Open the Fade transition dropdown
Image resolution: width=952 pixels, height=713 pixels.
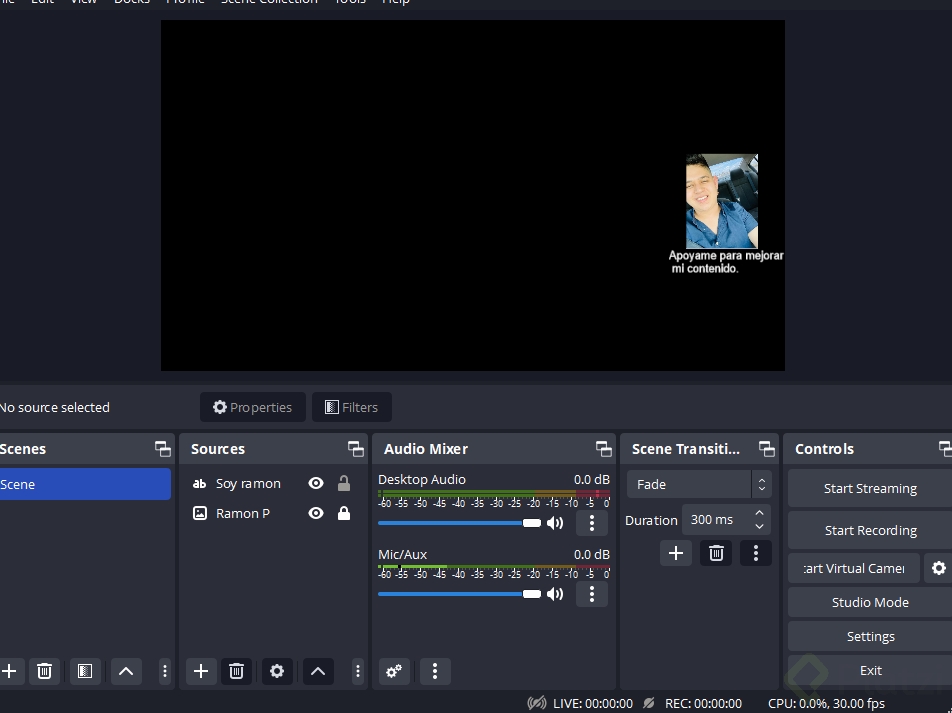point(698,484)
